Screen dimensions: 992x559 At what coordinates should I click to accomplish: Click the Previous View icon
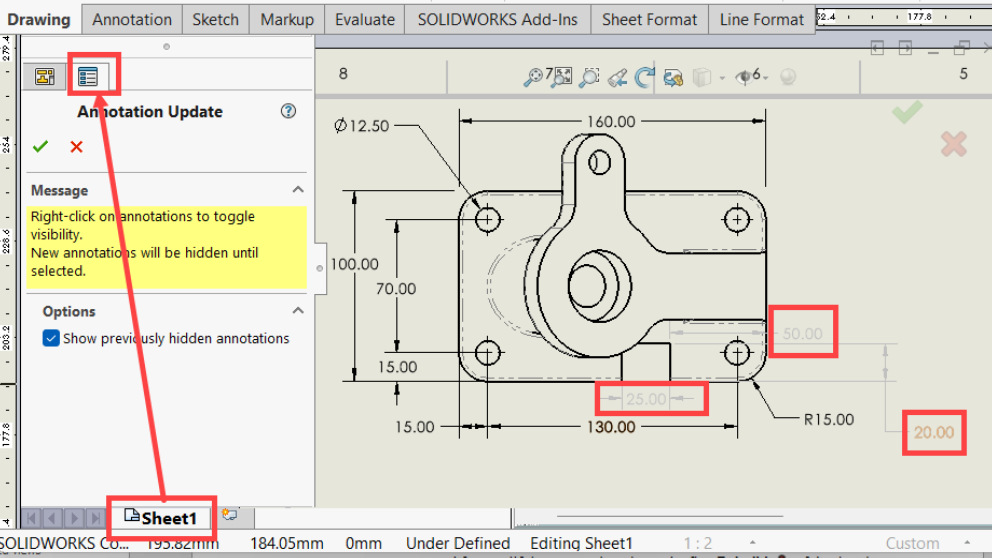click(x=617, y=76)
